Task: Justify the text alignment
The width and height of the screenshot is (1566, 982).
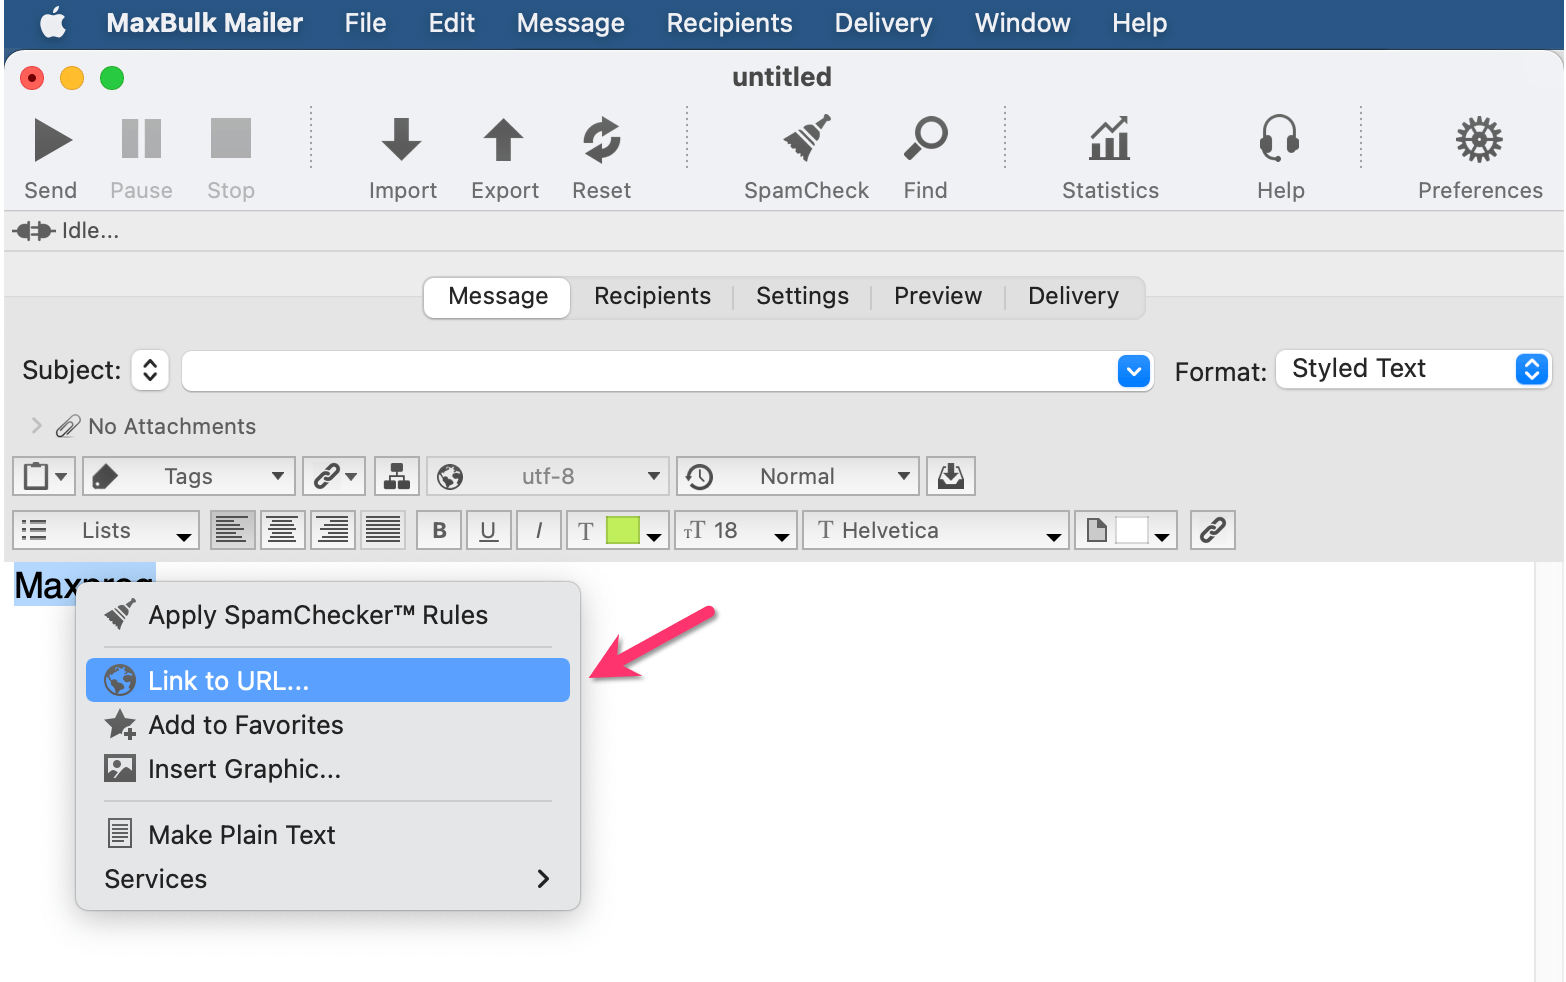Action: [382, 530]
